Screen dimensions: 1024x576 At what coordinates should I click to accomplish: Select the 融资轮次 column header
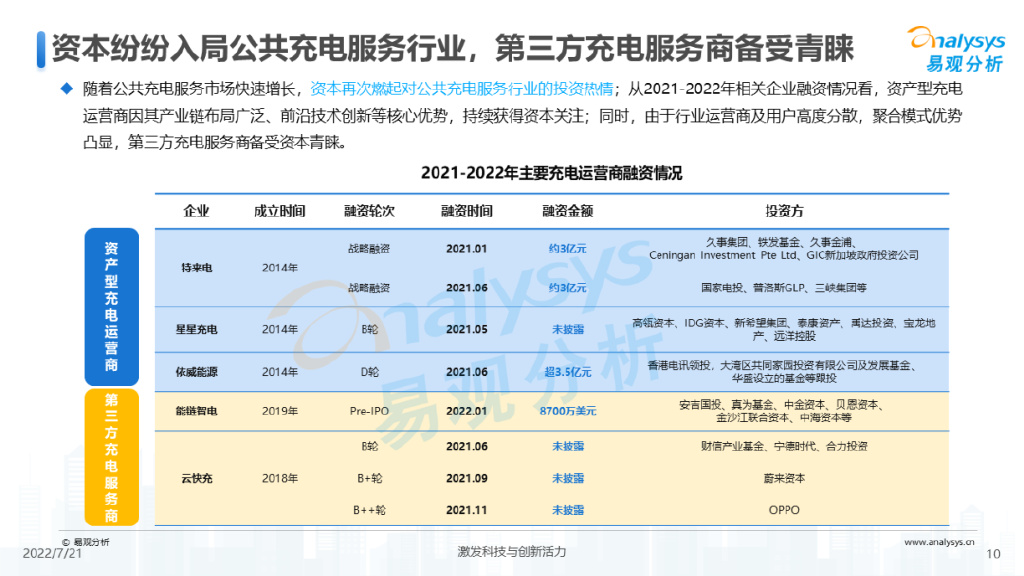(x=369, y=211)
